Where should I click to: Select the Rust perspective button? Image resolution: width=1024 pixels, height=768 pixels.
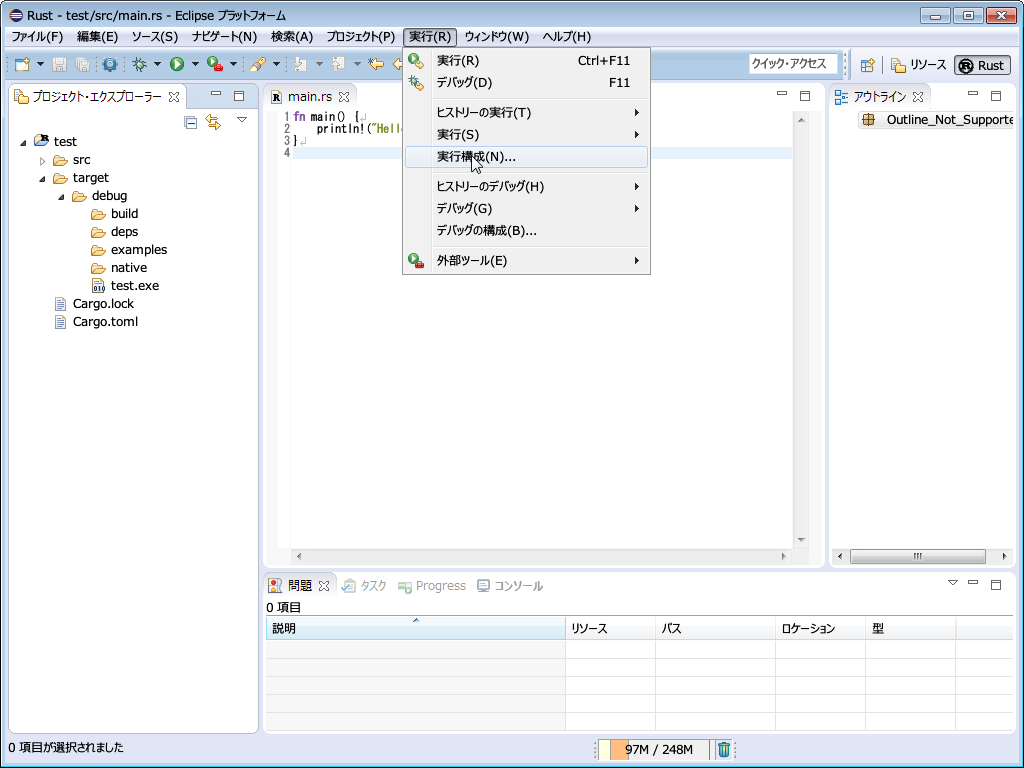982,65
